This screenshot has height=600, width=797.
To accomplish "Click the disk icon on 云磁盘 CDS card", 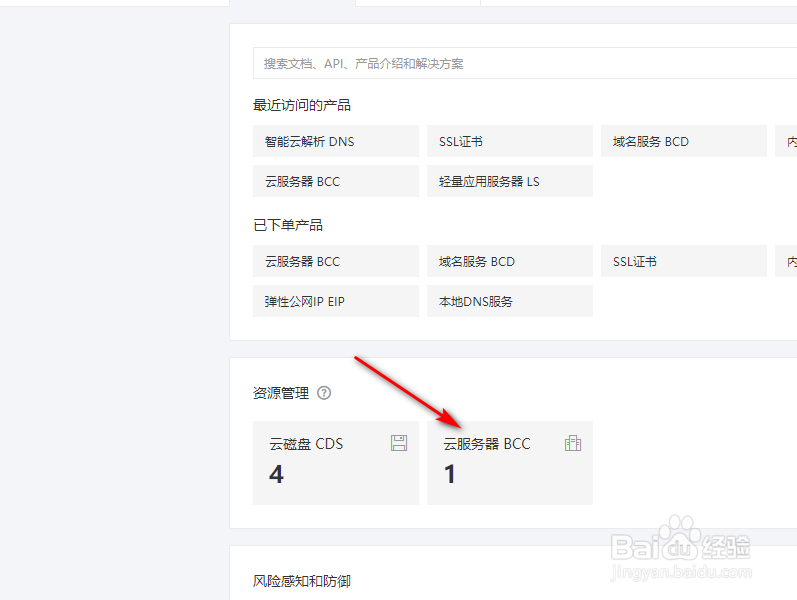I will click(x=399, y=443).
